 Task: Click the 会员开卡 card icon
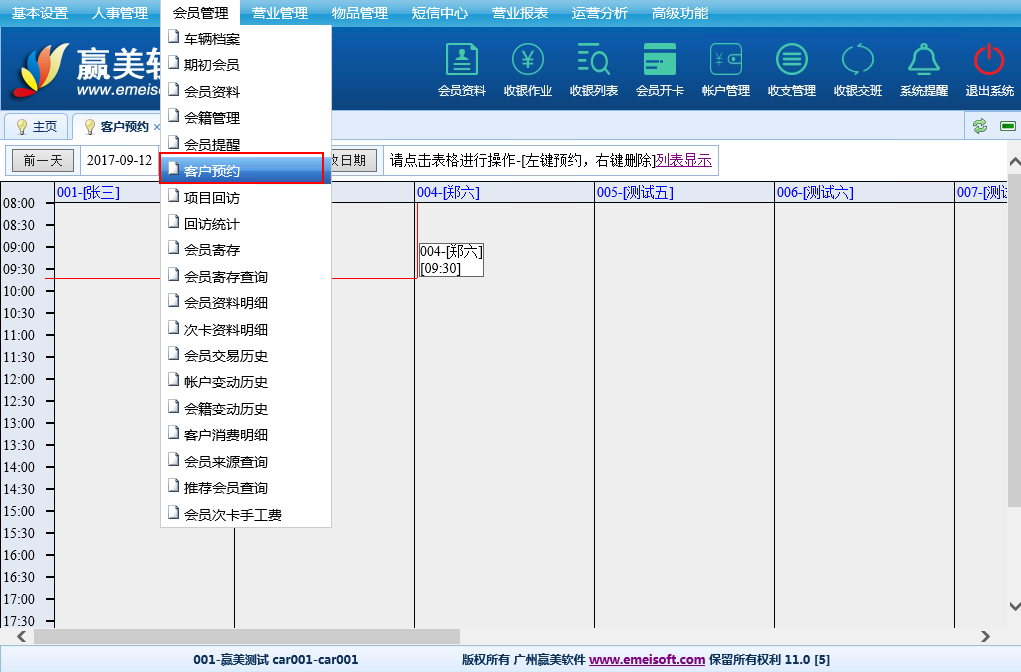(660, 62)
